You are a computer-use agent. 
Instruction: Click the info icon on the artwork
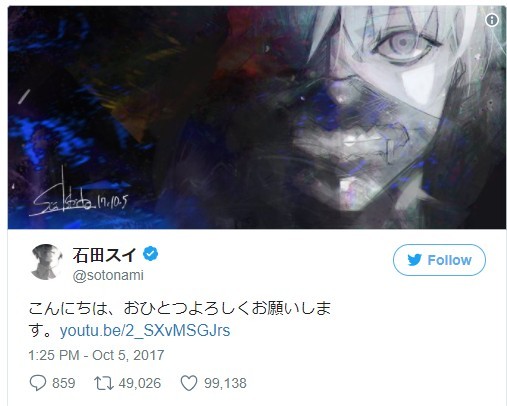point(492,20)
